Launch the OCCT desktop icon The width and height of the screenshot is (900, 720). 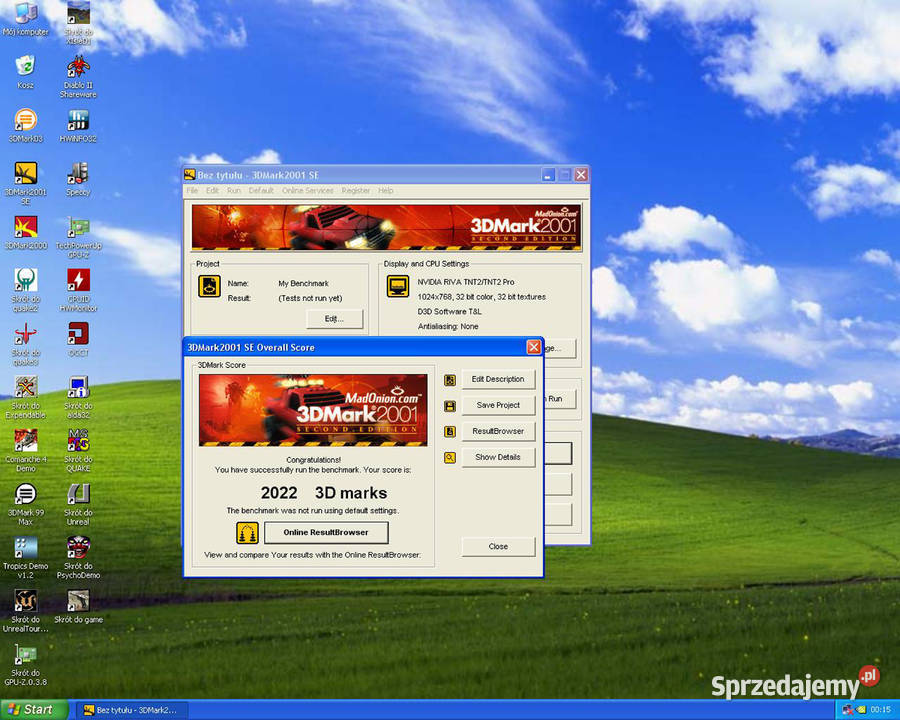[78, 339]
